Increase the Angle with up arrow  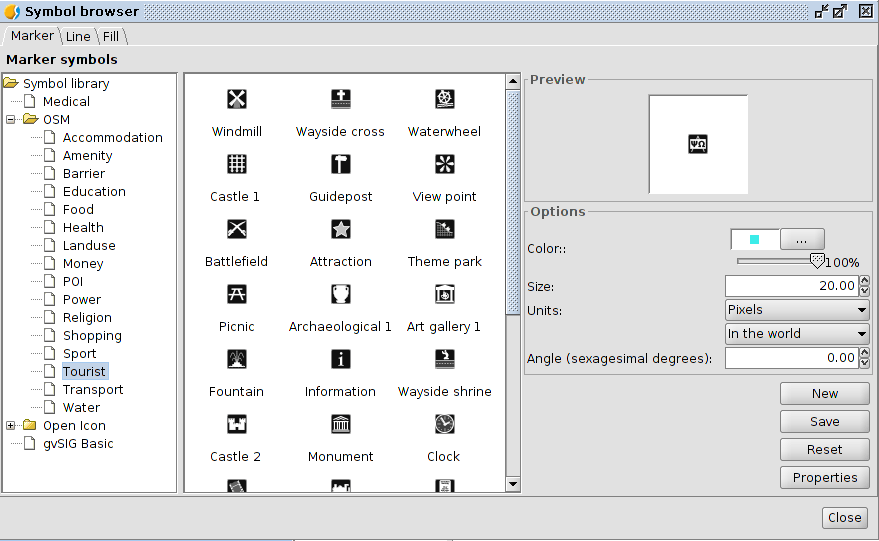864,352
